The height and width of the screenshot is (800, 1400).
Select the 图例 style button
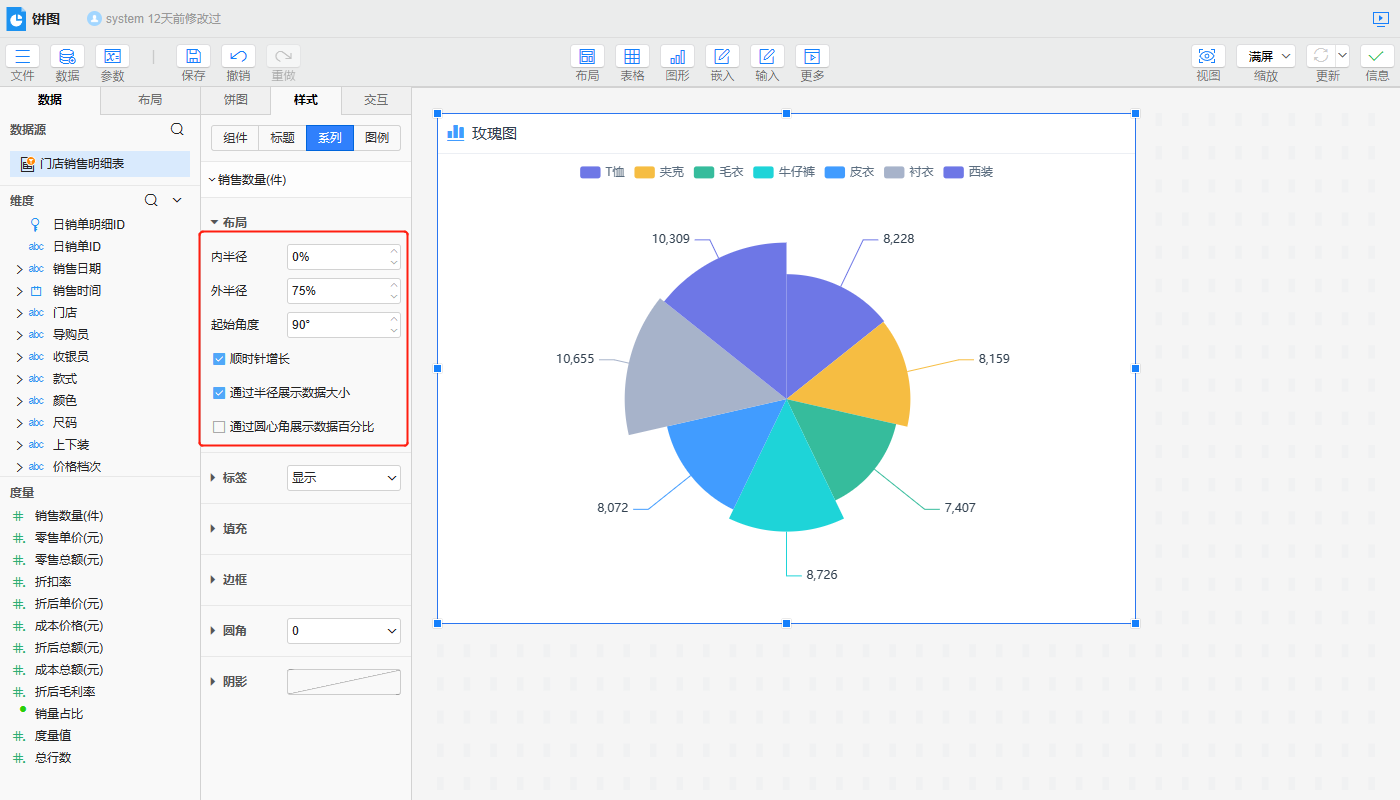(x=377, y=138)
